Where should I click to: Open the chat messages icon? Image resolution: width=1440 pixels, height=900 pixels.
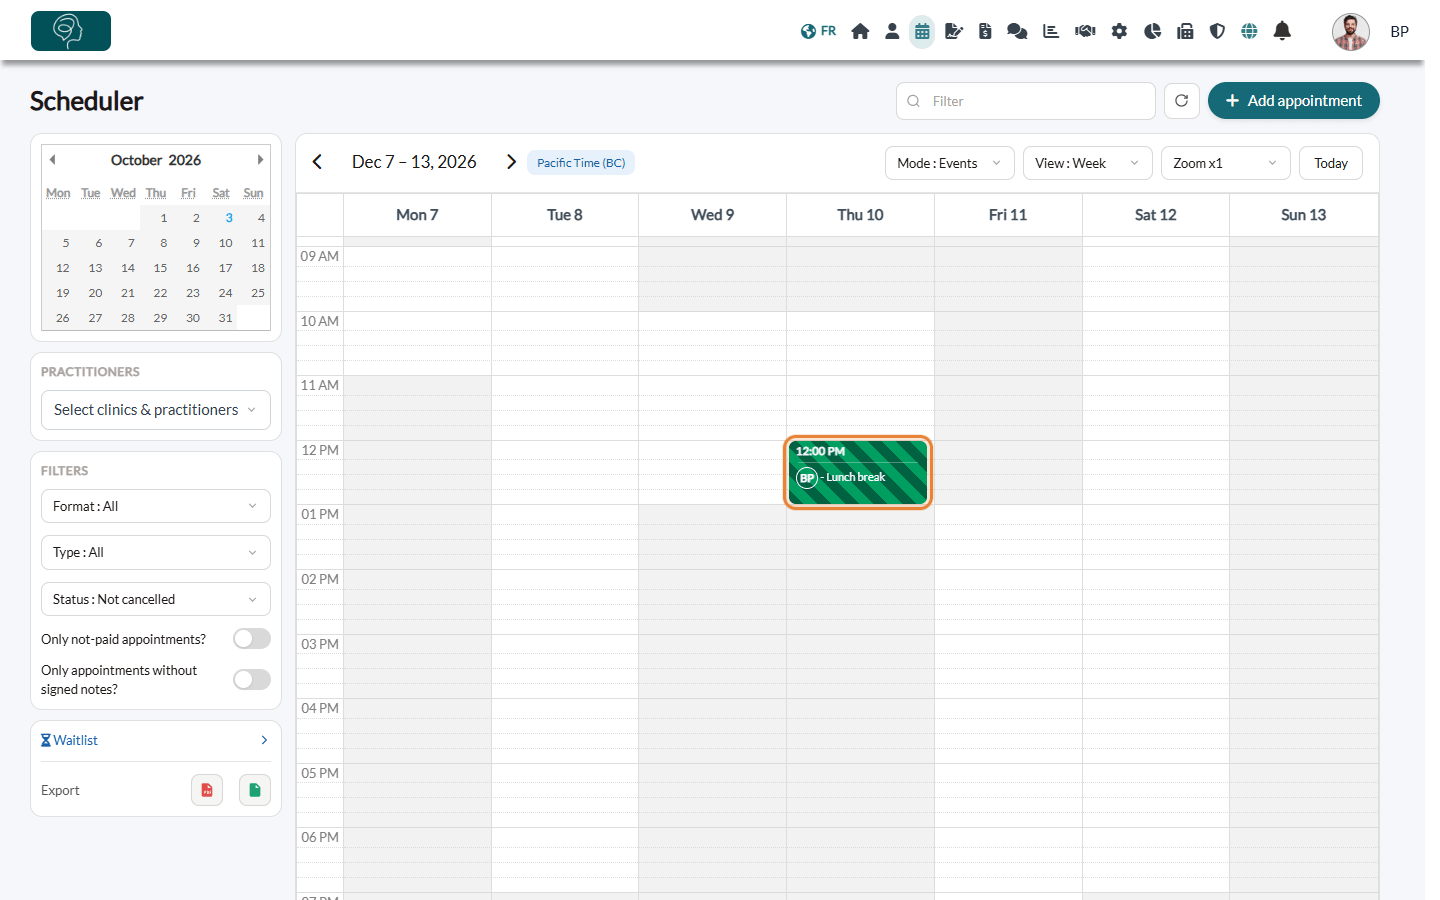pyautogui.click(x=1017, y=31)
